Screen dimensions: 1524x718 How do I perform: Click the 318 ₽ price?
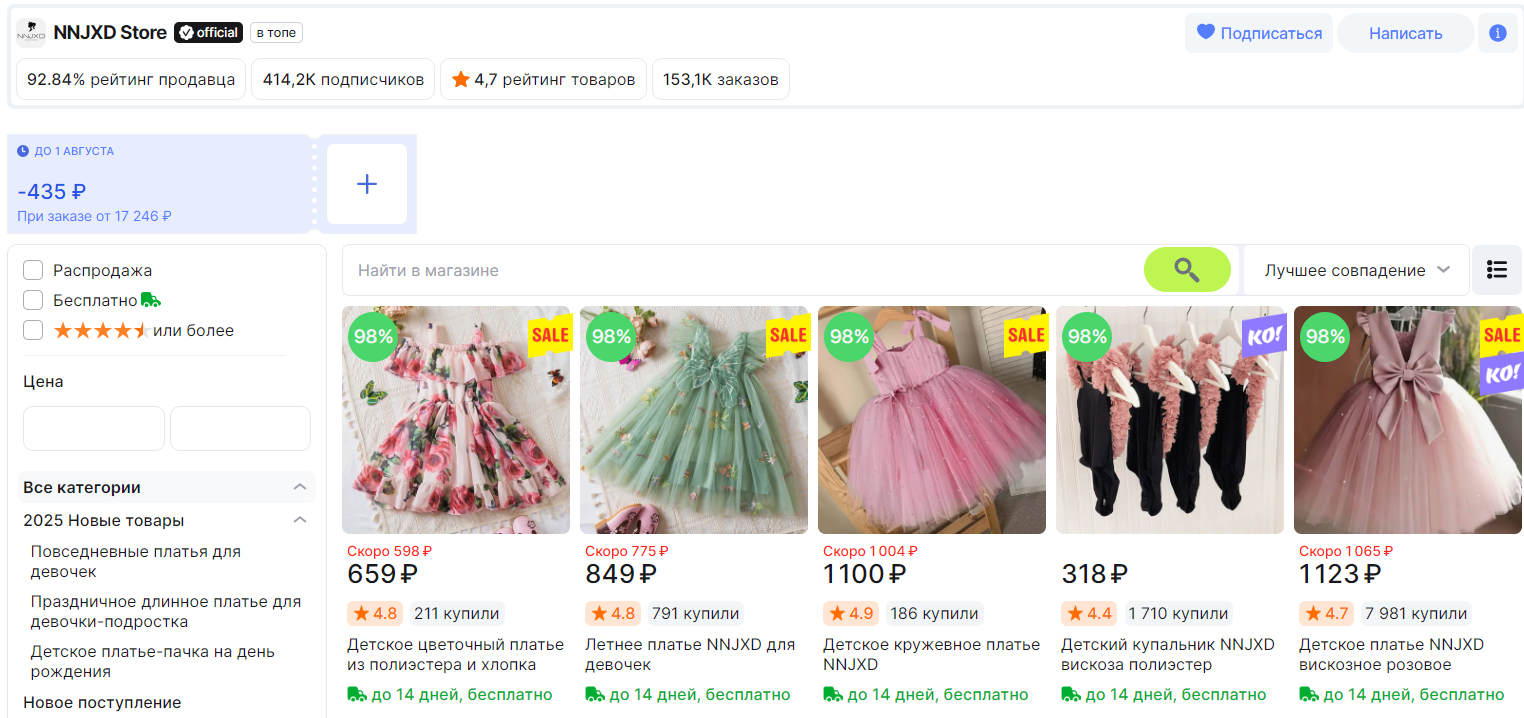pyautogui.click(x=1094, y=574)
